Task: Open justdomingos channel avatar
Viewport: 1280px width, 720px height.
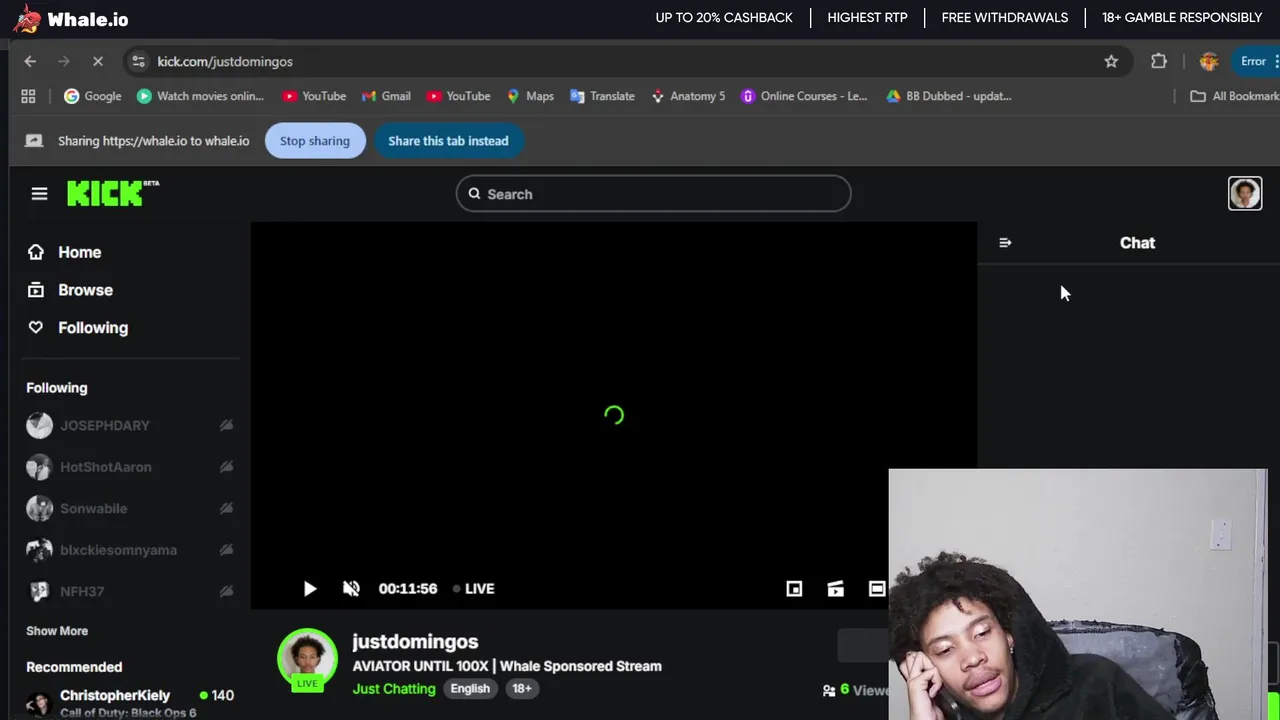Action: tap(307, 660)
